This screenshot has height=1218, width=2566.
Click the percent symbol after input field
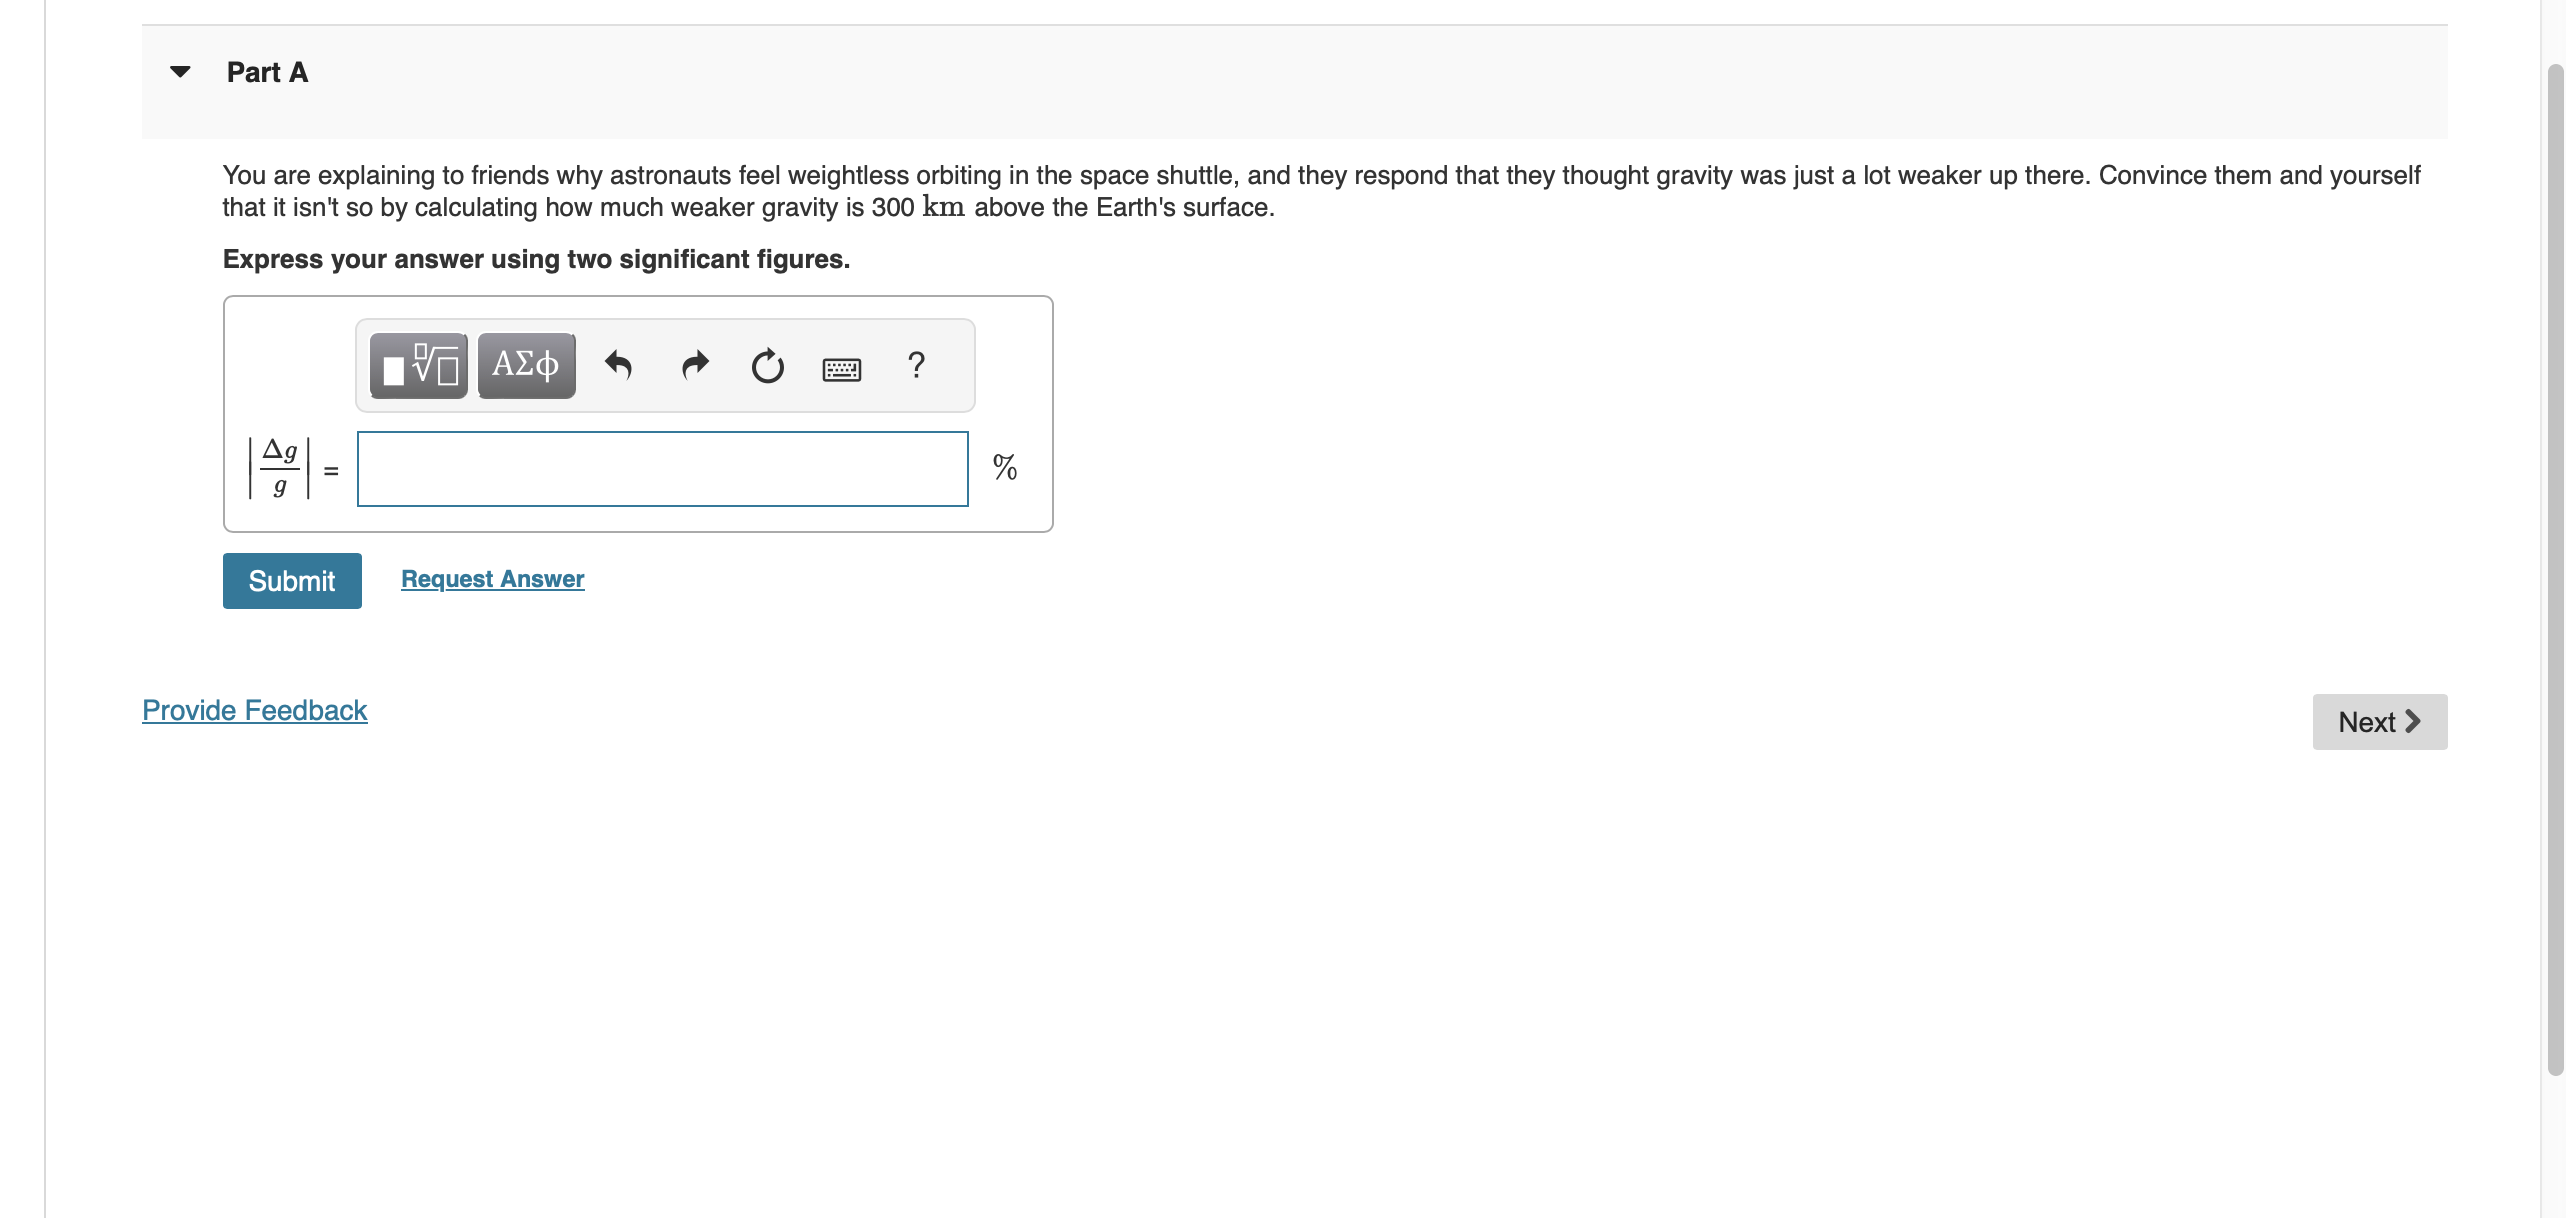pyautogui.click(x=1005, y=468)
